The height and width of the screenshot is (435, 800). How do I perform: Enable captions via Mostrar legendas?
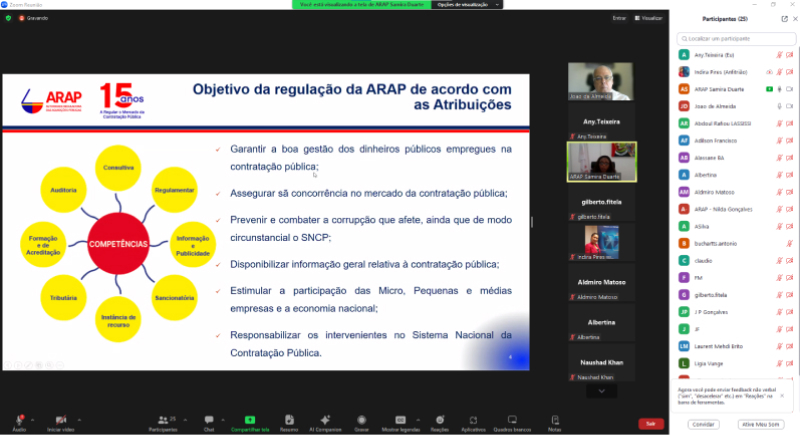click(401, 422)
